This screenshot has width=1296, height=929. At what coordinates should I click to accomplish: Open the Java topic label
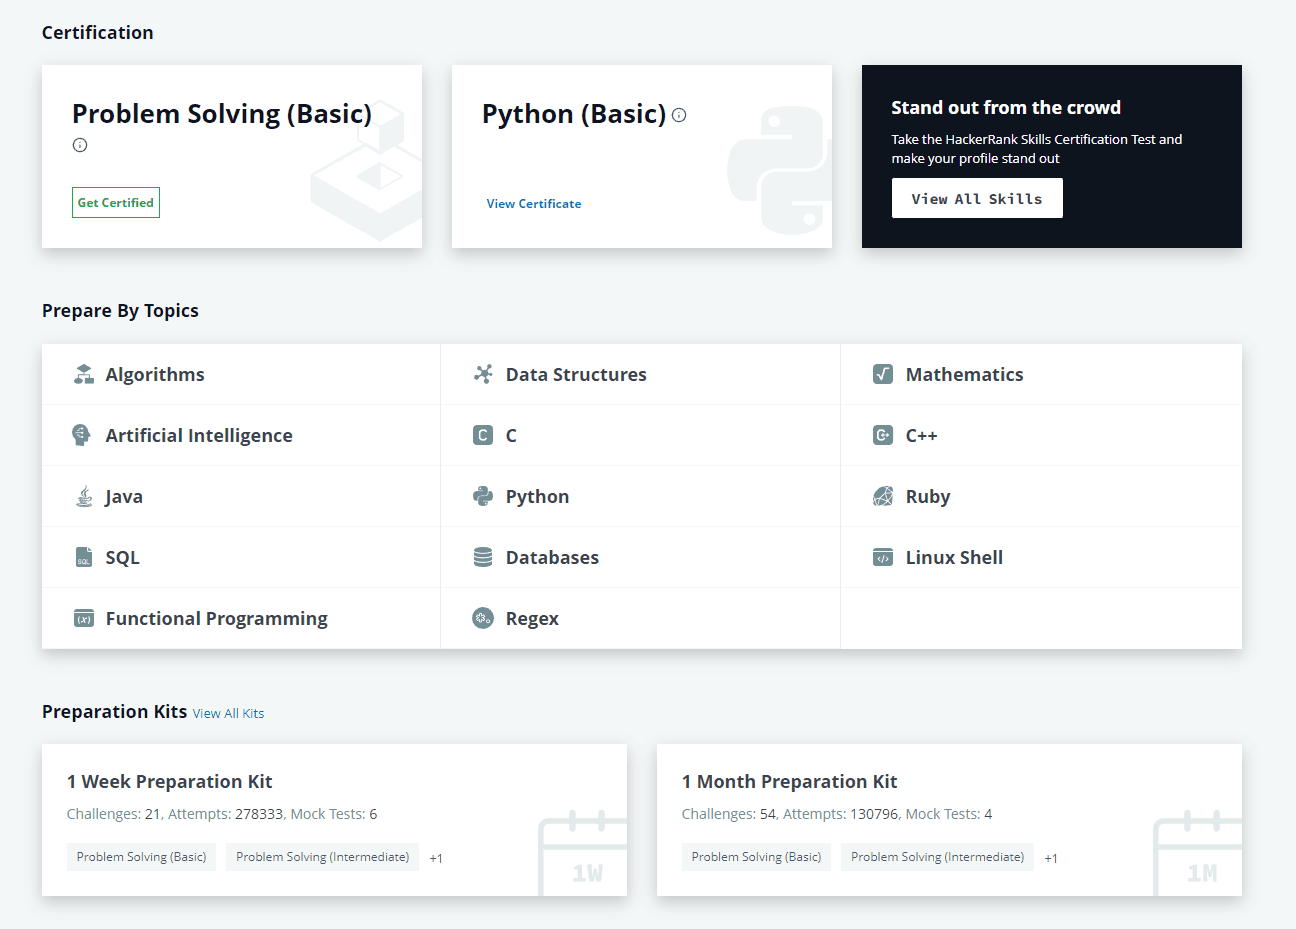124,496
